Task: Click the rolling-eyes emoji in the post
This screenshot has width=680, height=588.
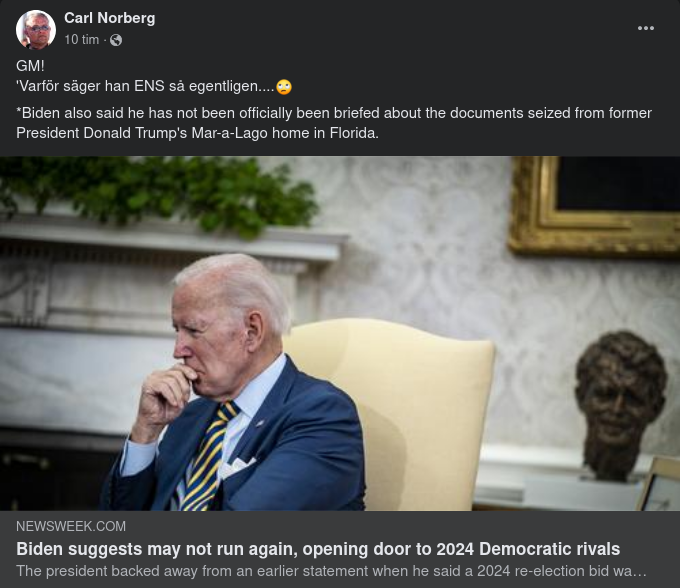Action: tap(284, 87)
